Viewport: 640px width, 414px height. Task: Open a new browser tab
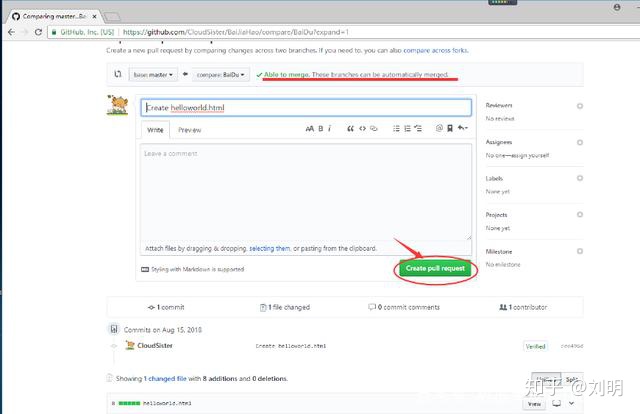point(112,17)
